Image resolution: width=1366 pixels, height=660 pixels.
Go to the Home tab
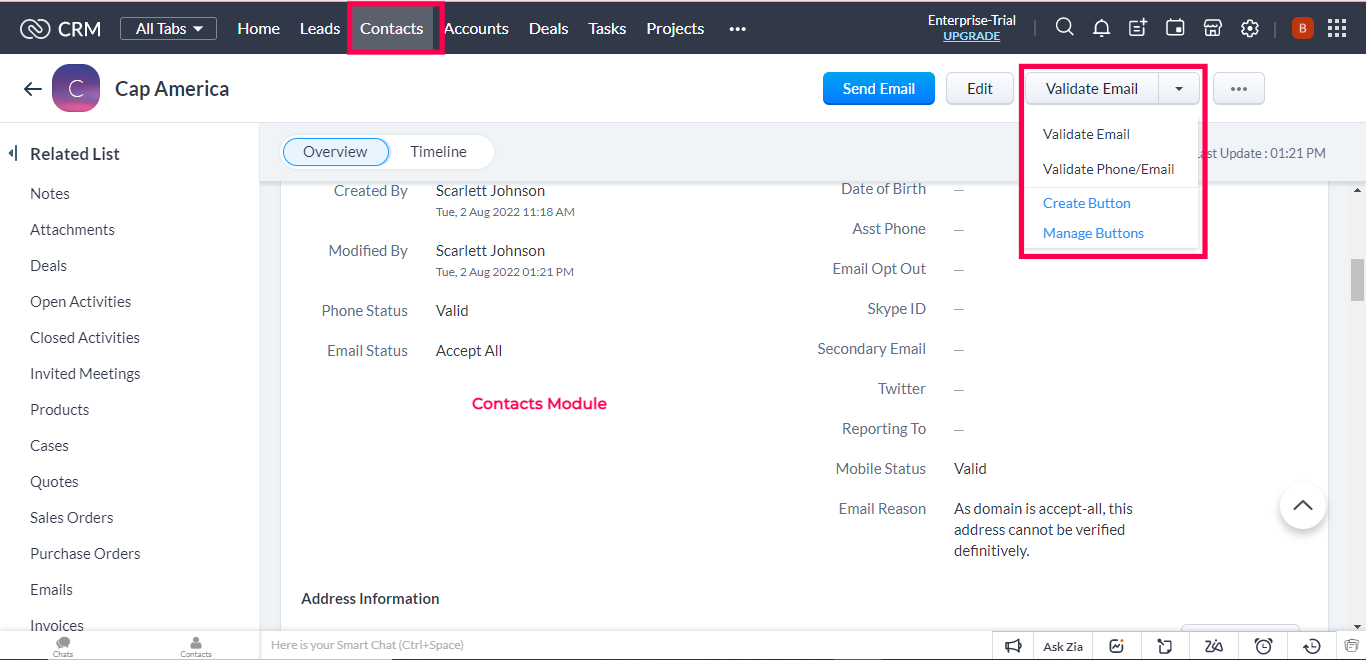(258, 29)
